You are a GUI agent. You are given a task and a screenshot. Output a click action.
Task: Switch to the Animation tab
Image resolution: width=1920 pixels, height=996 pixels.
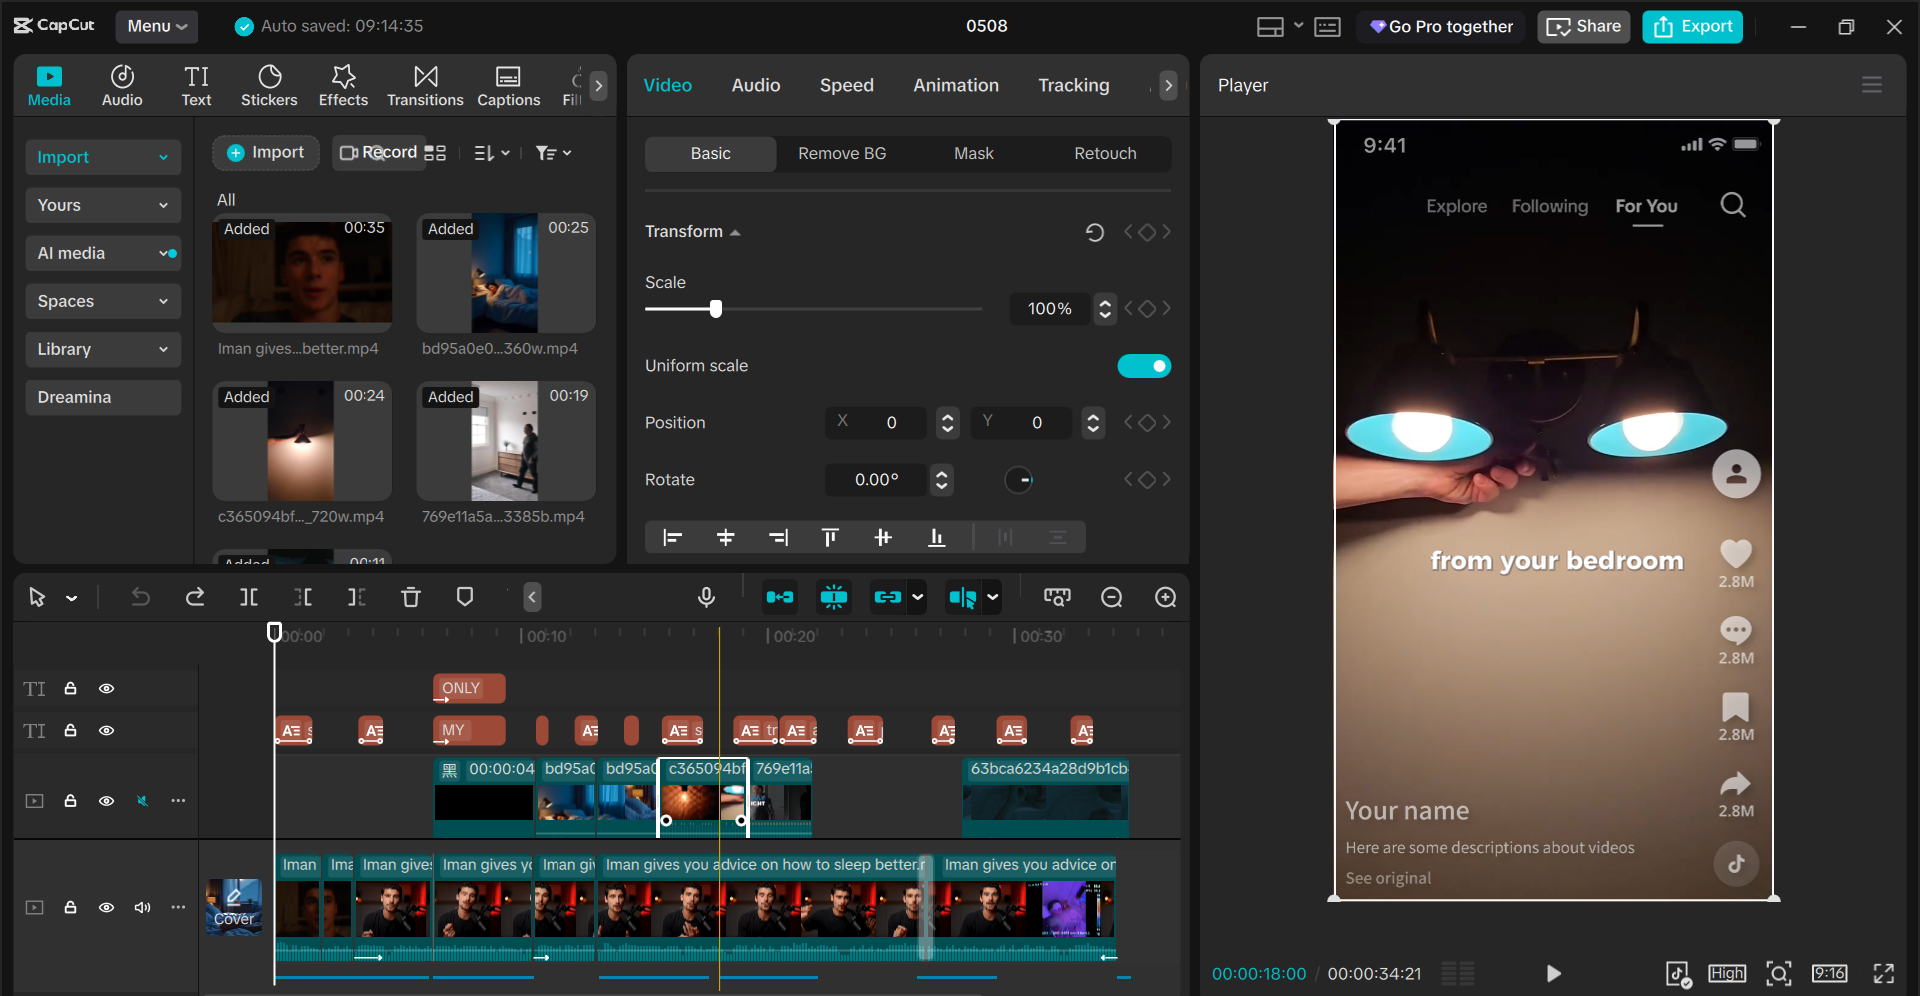(x=956, y=85)
